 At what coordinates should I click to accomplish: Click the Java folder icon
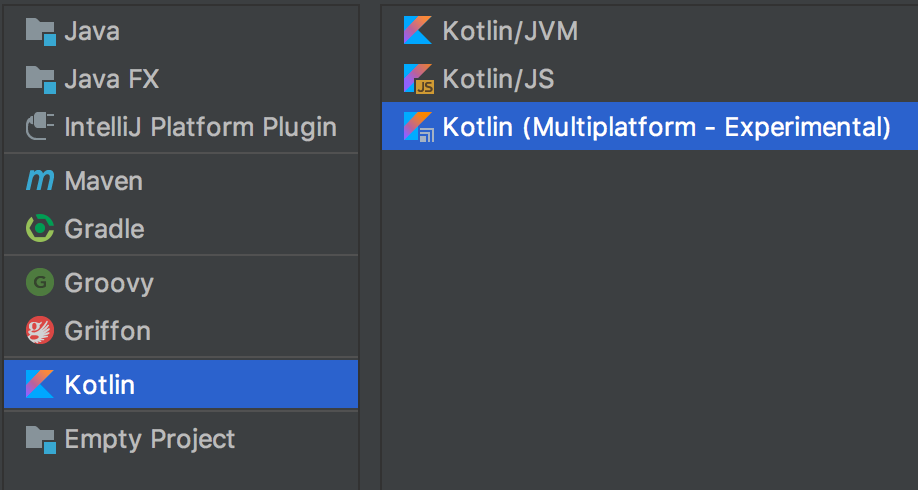(40, 32)
